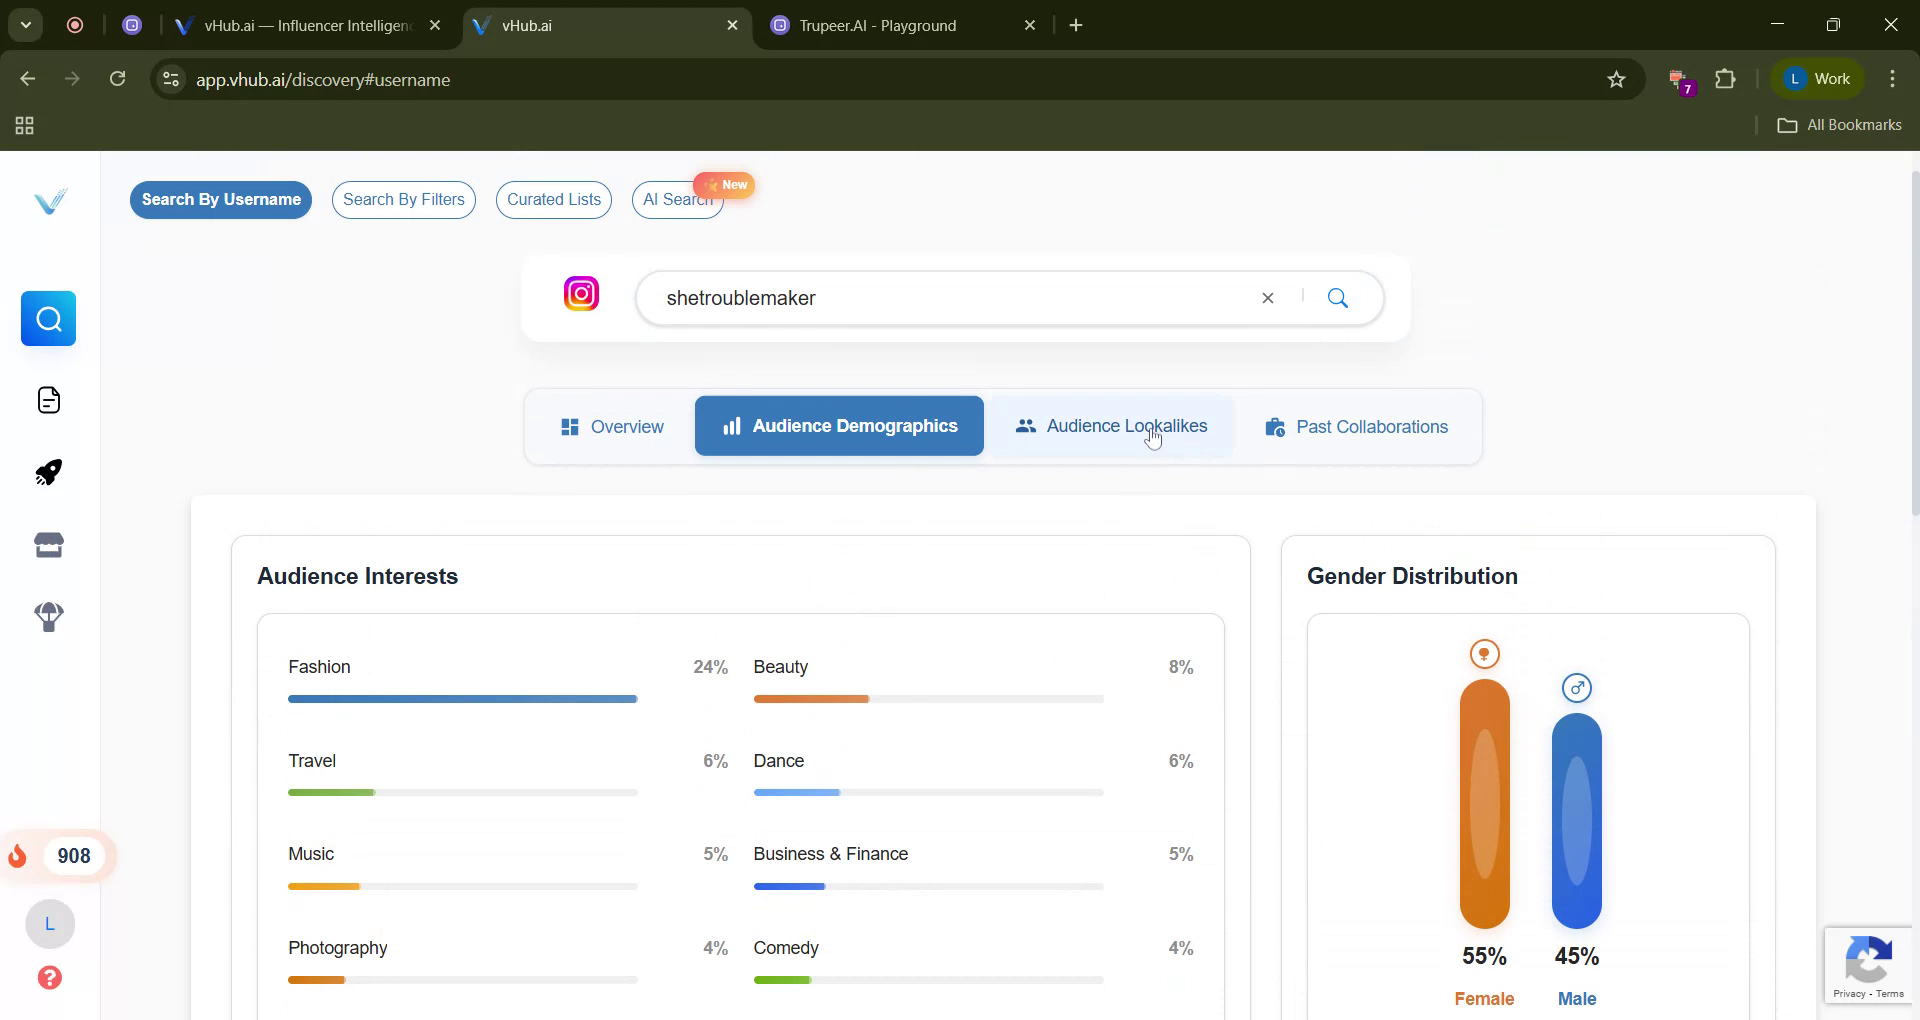The height and width of the screenshot is (1020, 1920).
Task: Open the Work profile menu in Chrome
Action: [1819, 78]
